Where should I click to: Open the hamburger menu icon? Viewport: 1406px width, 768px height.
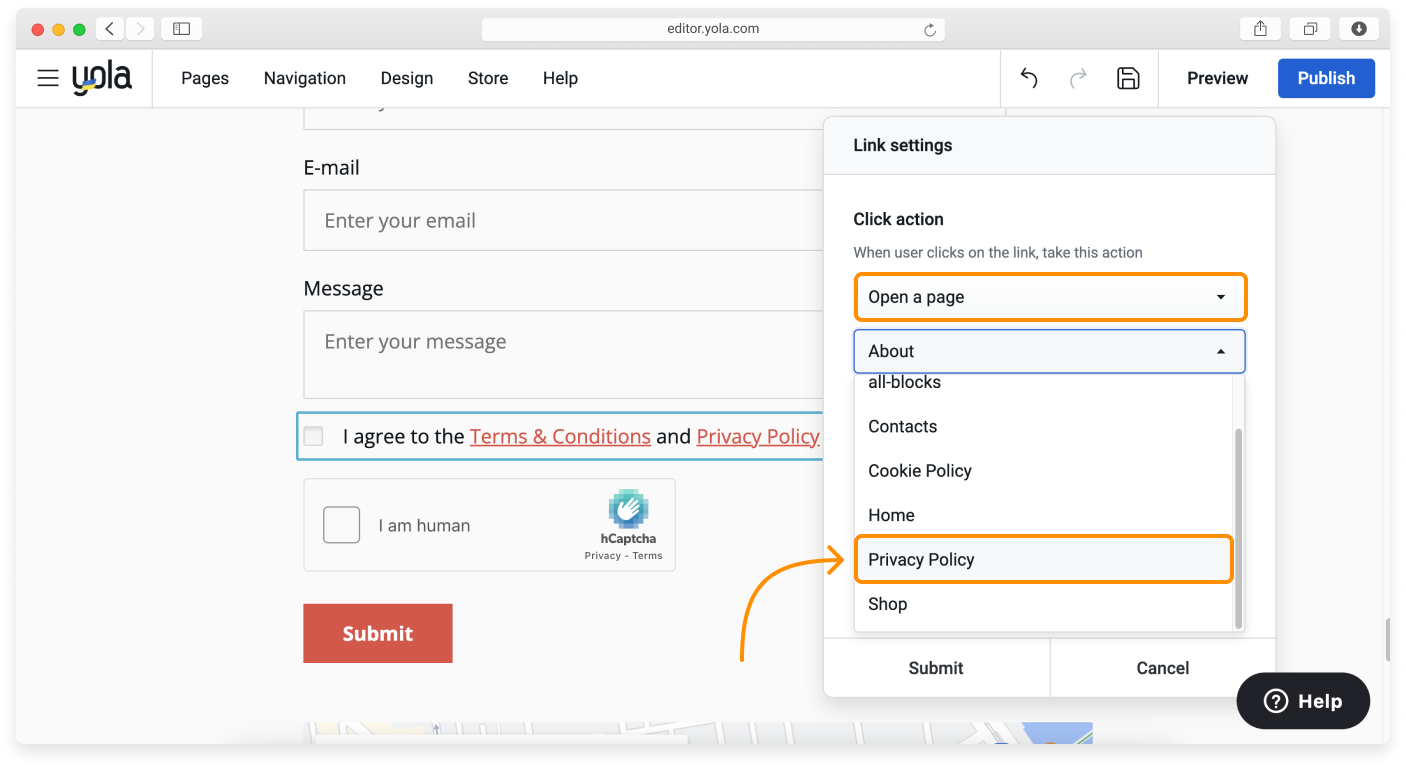[x=48, y=78]
